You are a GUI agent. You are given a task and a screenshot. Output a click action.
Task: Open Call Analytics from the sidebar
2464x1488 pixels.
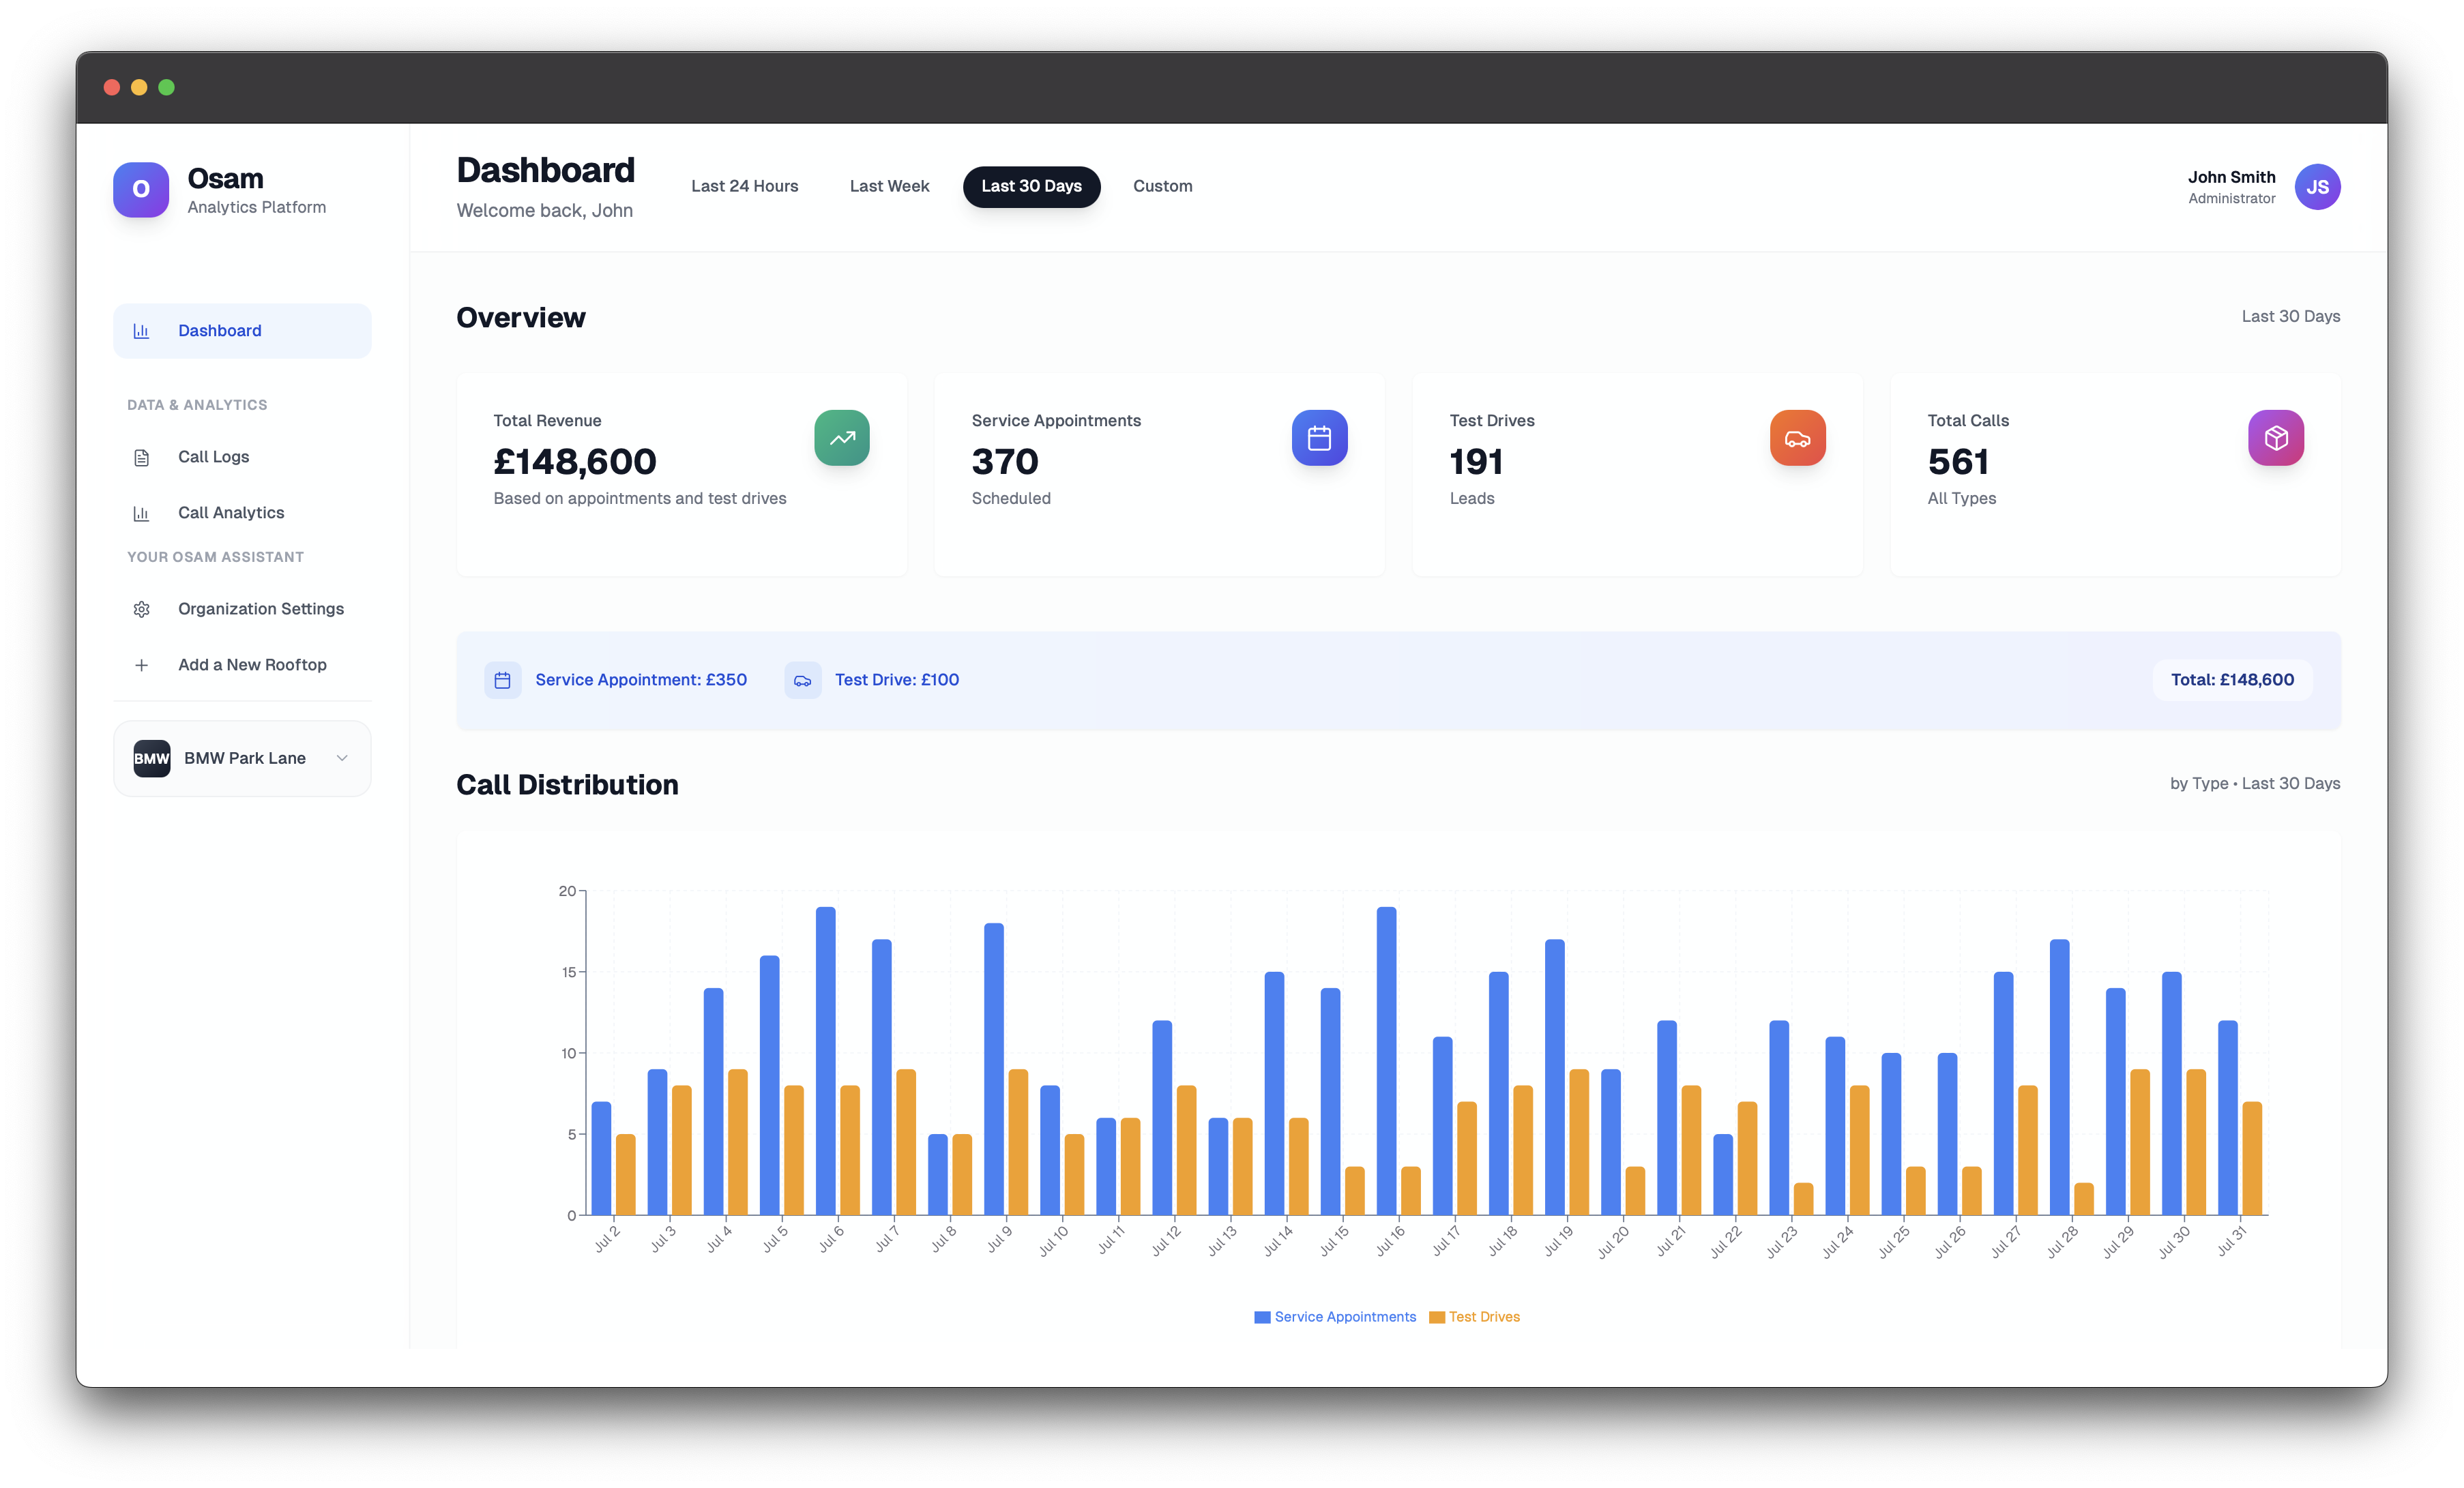tap(231, 513)
